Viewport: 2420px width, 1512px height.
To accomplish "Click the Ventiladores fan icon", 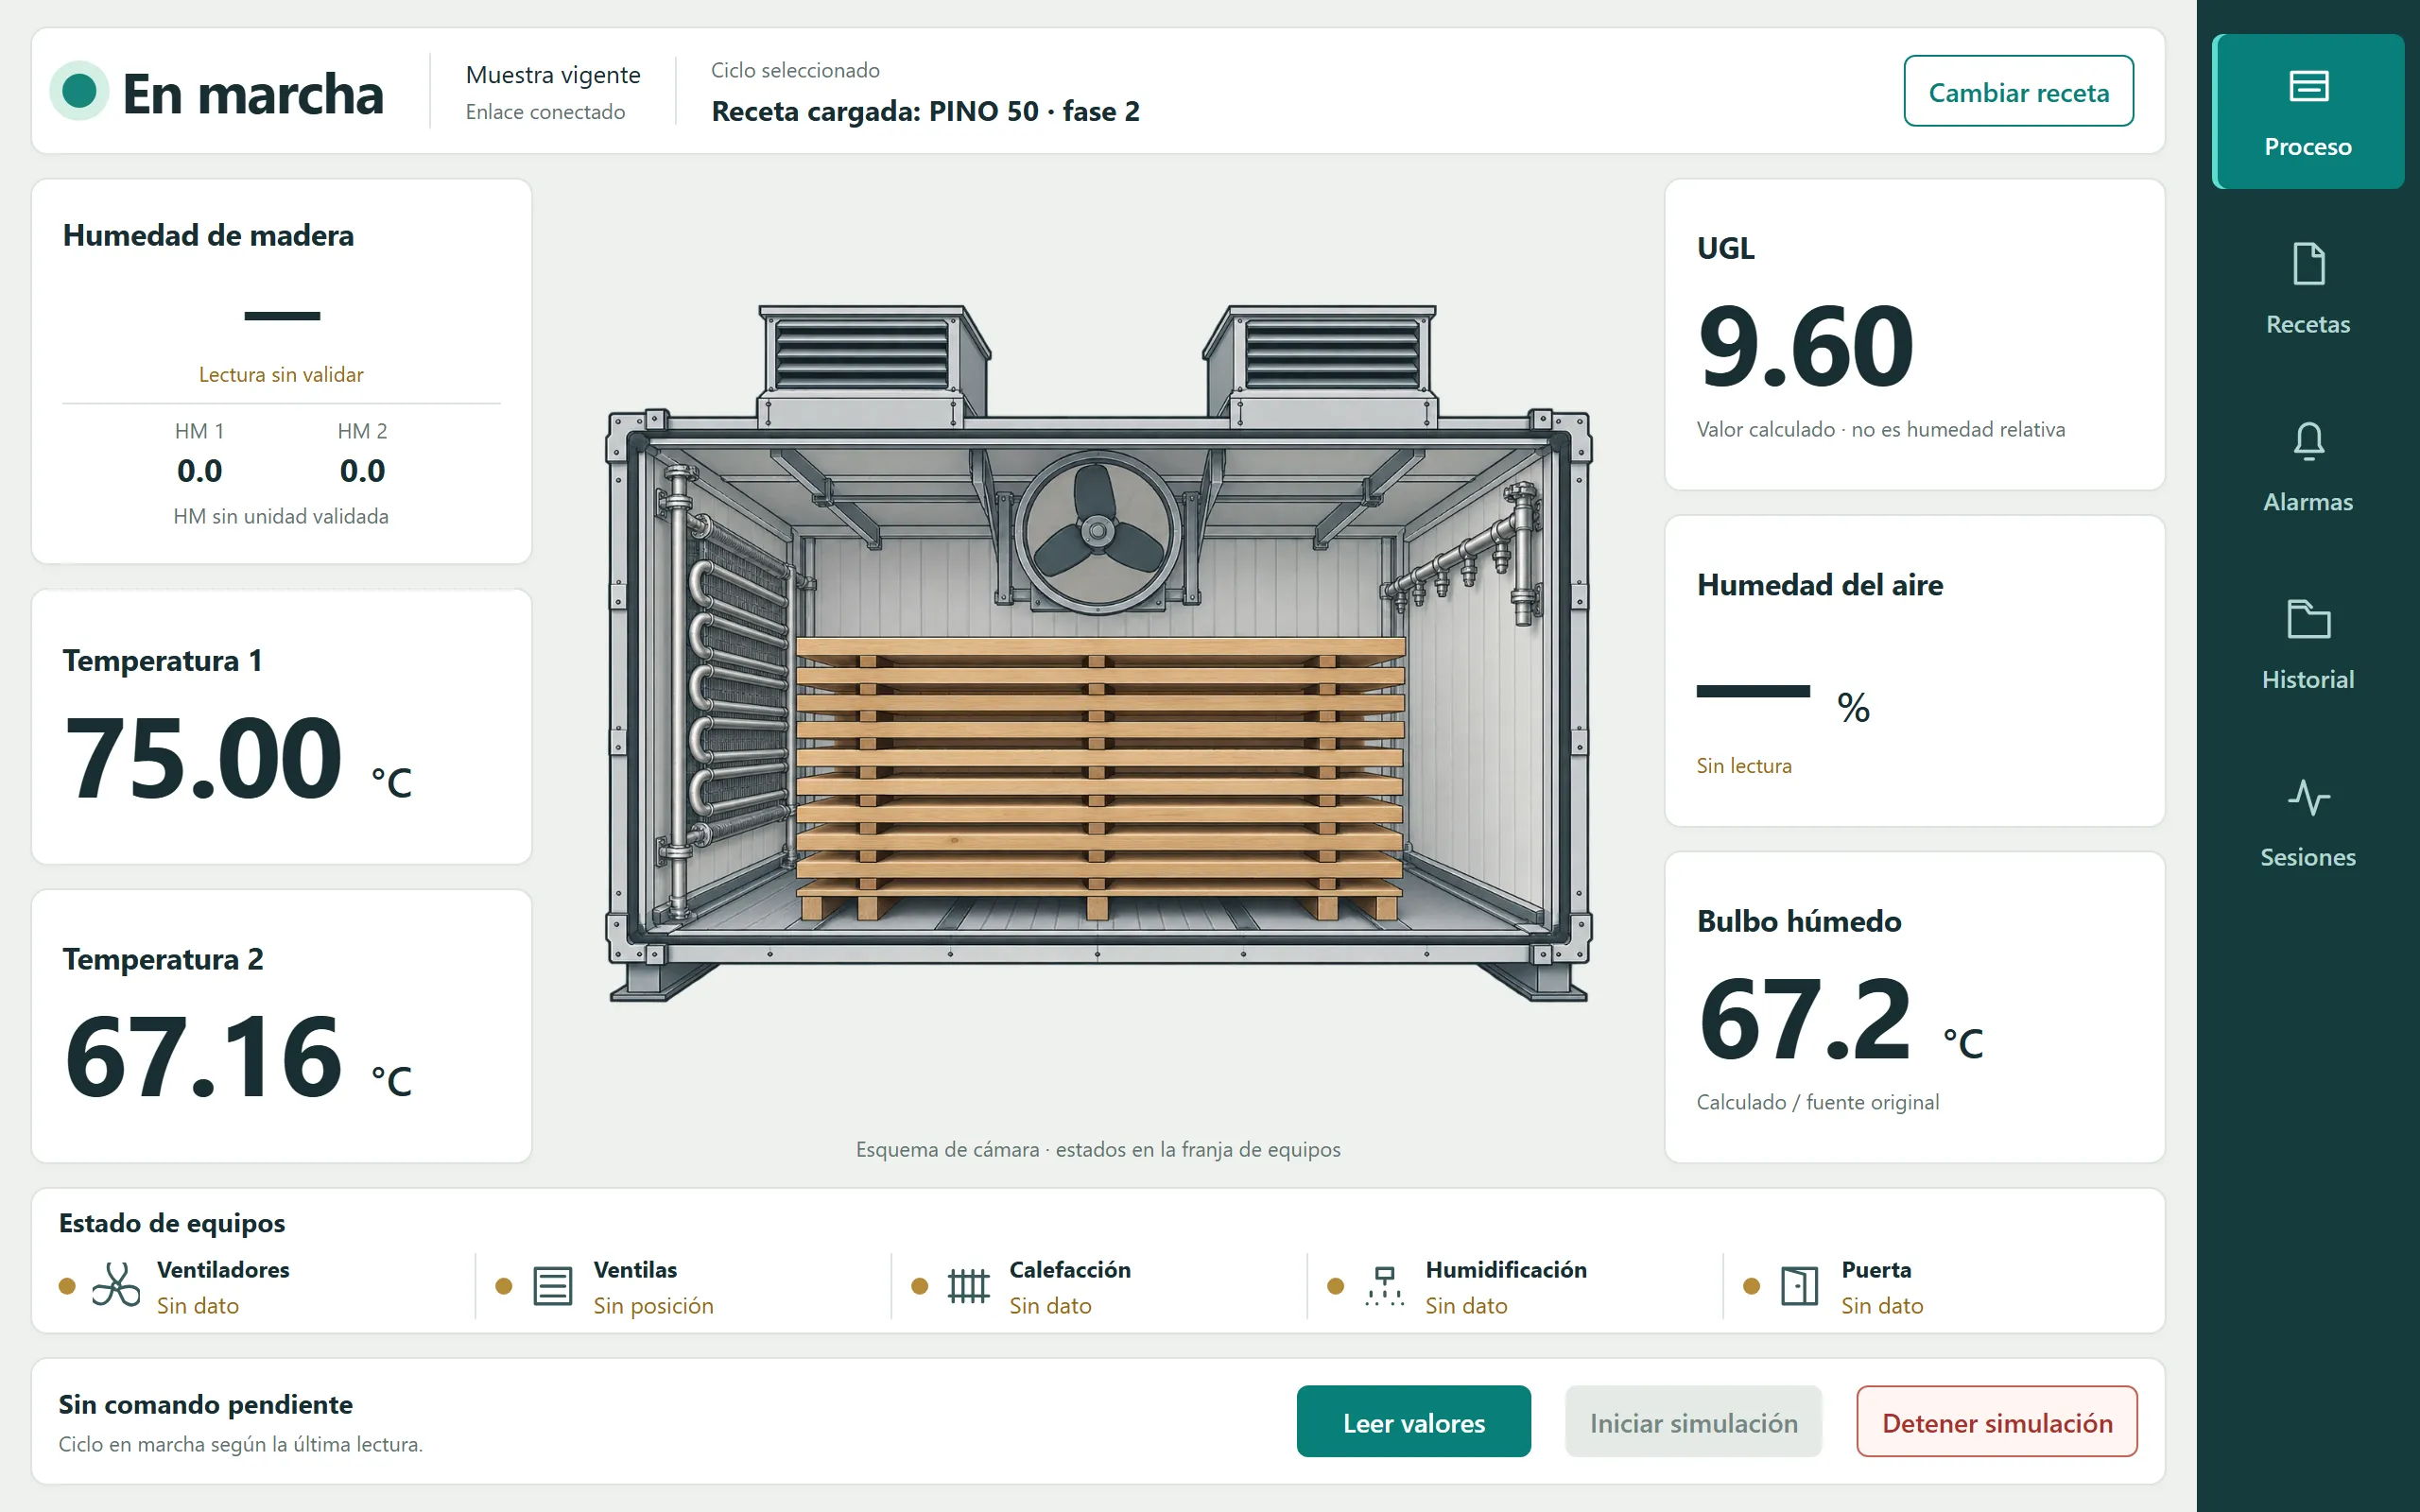I will tap(116, 1285).
